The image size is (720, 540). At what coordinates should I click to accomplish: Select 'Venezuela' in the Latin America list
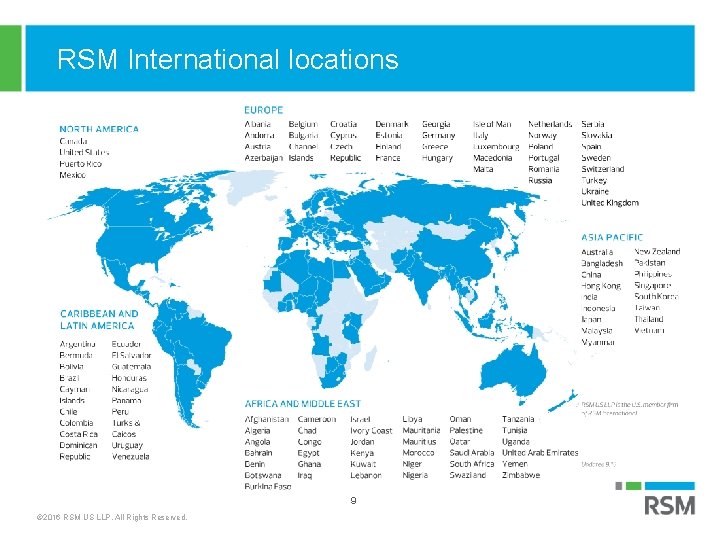coord(130,457)
